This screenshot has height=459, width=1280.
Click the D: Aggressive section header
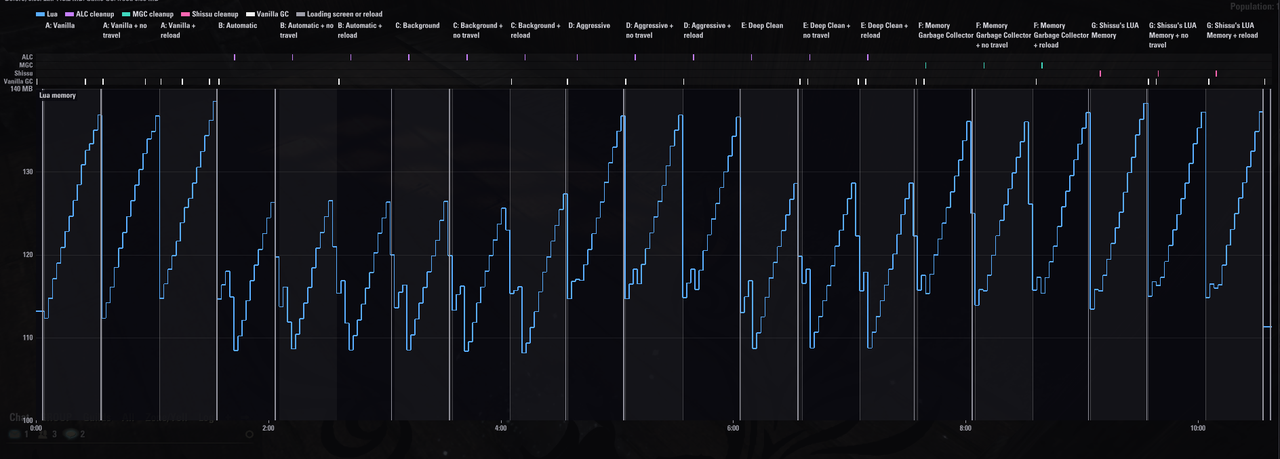pyautogui.click(x=589, y=25)
